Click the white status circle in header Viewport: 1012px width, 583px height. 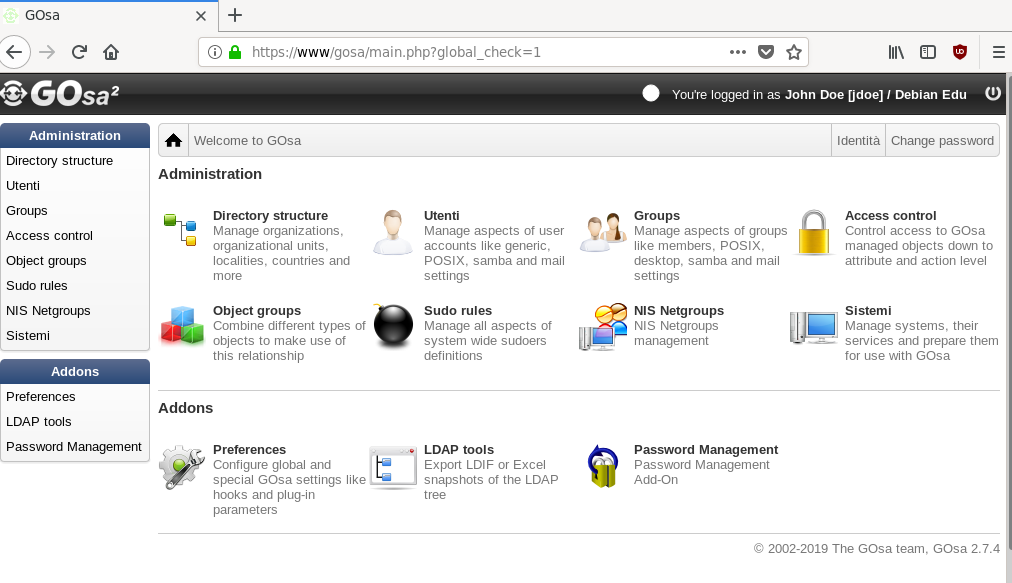tap(651, 94)
